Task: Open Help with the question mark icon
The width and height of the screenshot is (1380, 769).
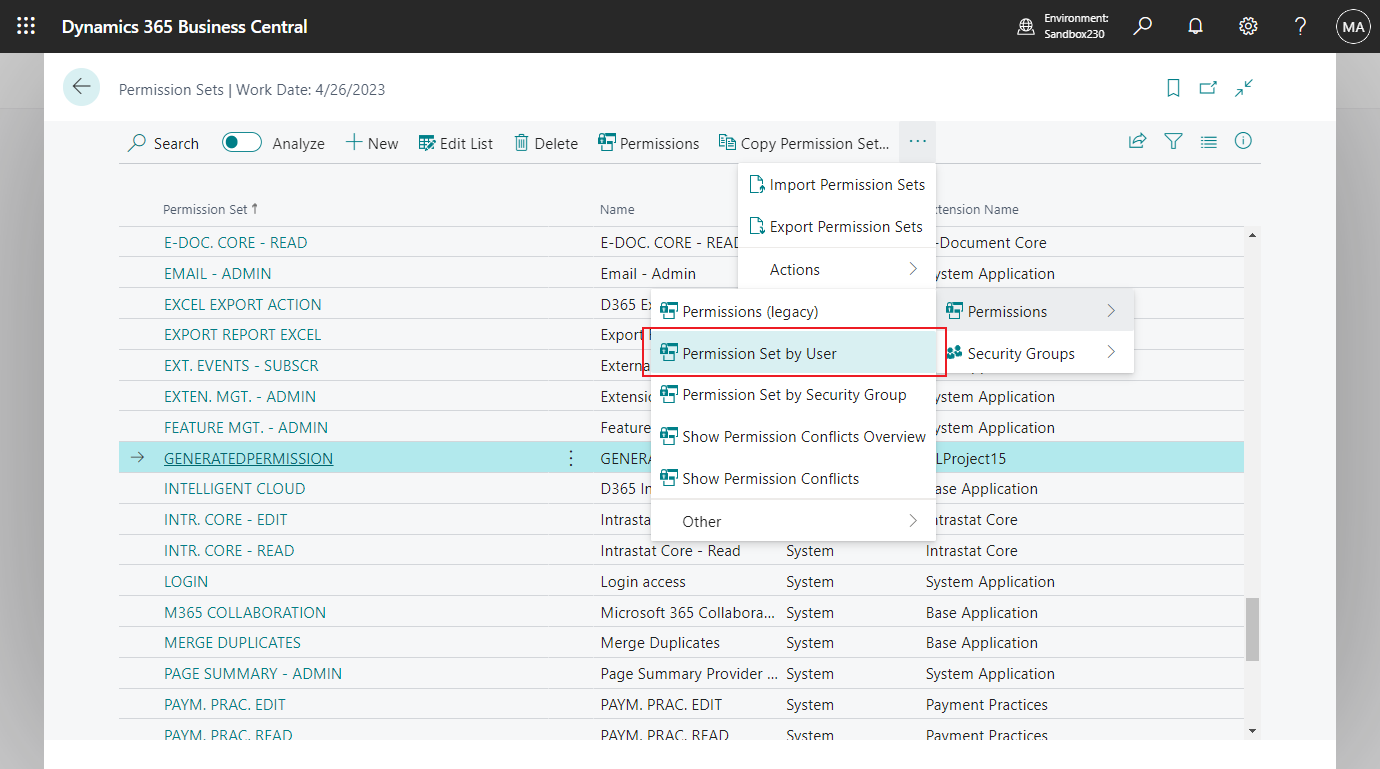Action: 1300,26
